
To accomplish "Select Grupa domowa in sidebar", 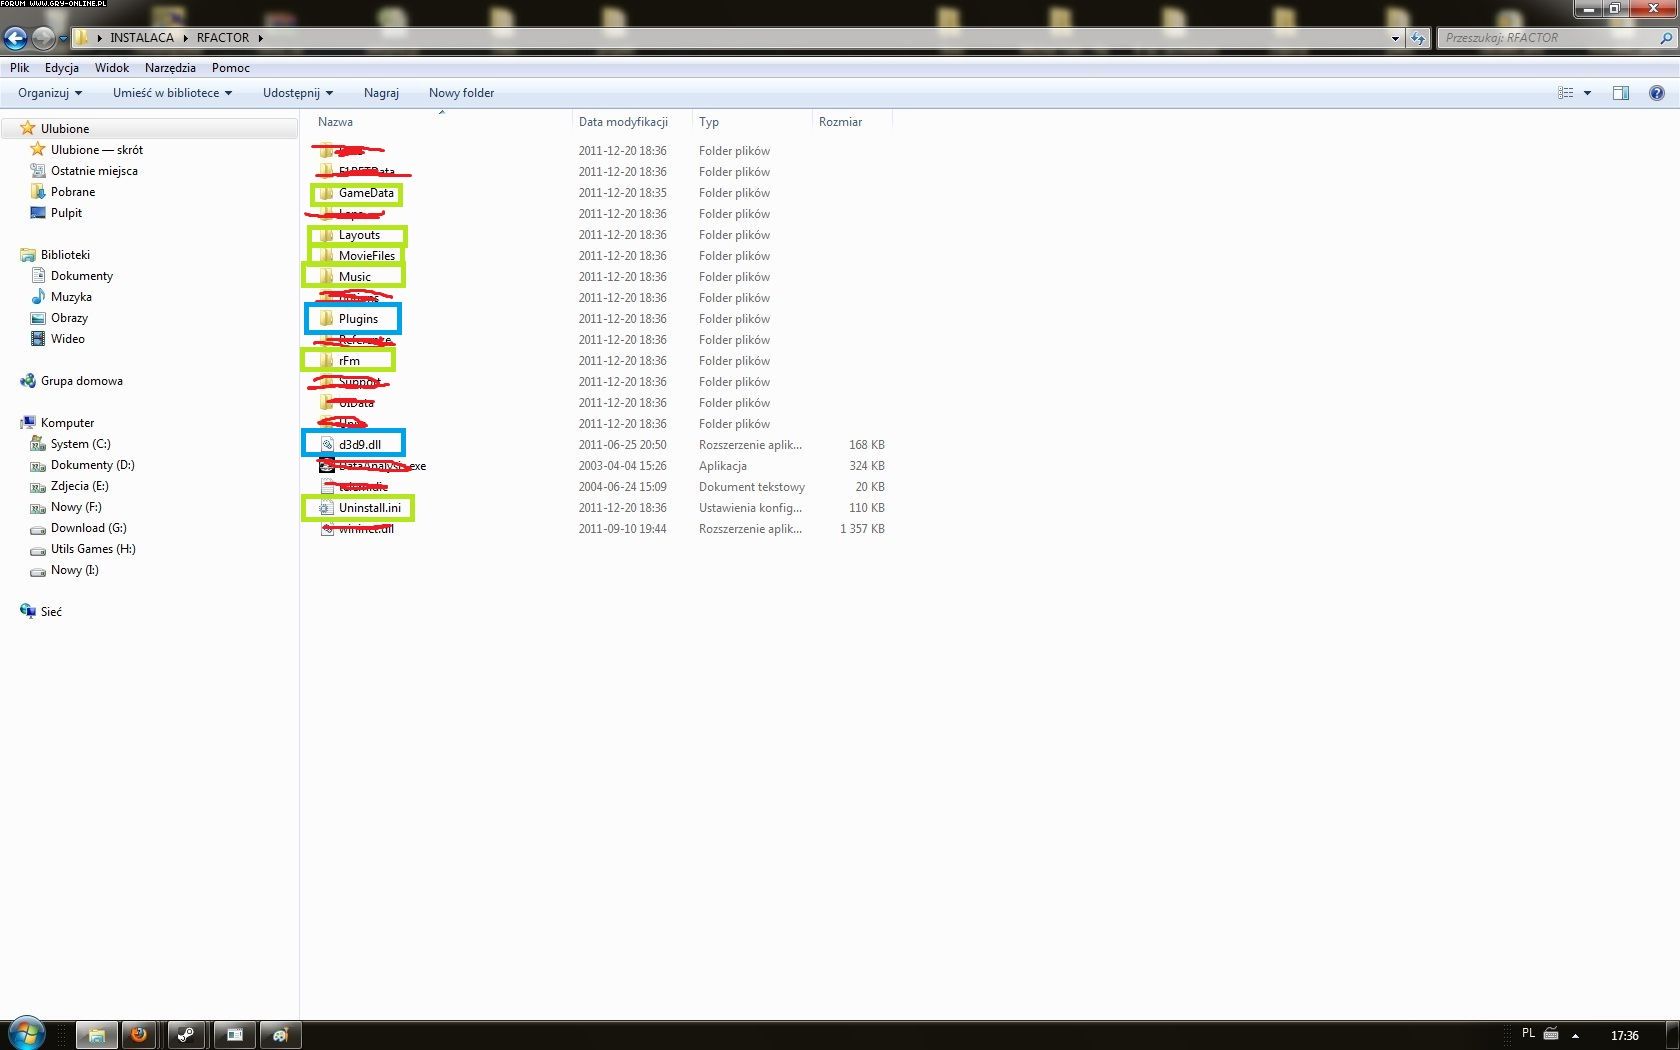I will 81,381.
